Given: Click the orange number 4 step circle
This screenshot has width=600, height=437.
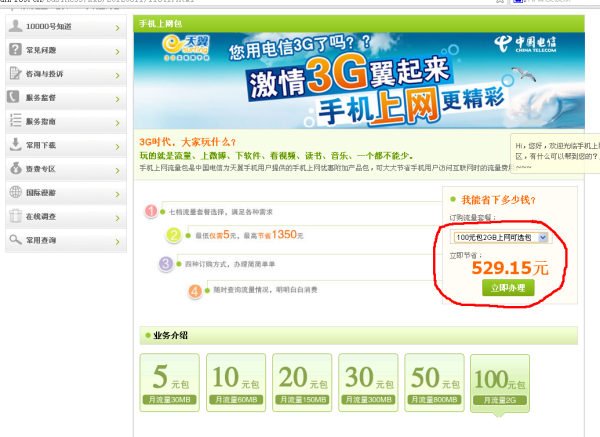Looking at the screenshot, I should tap(195, 292).
